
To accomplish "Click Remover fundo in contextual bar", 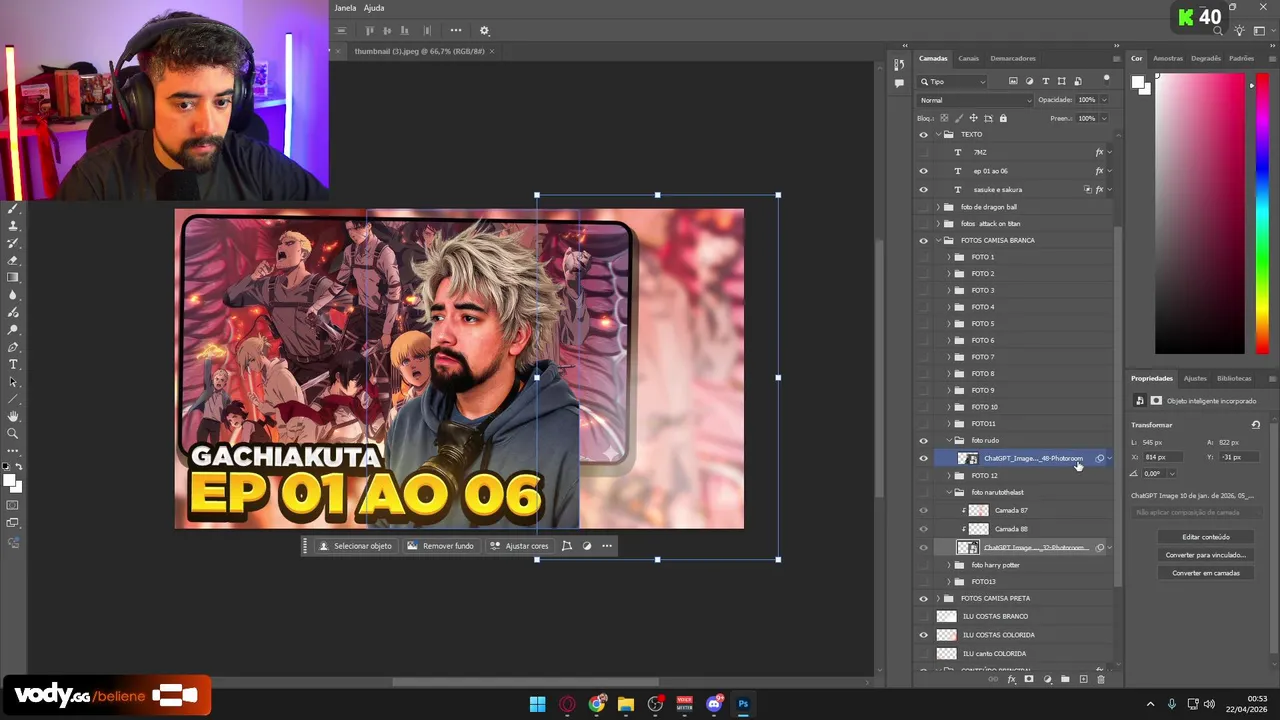I will (x=440, y=546).
